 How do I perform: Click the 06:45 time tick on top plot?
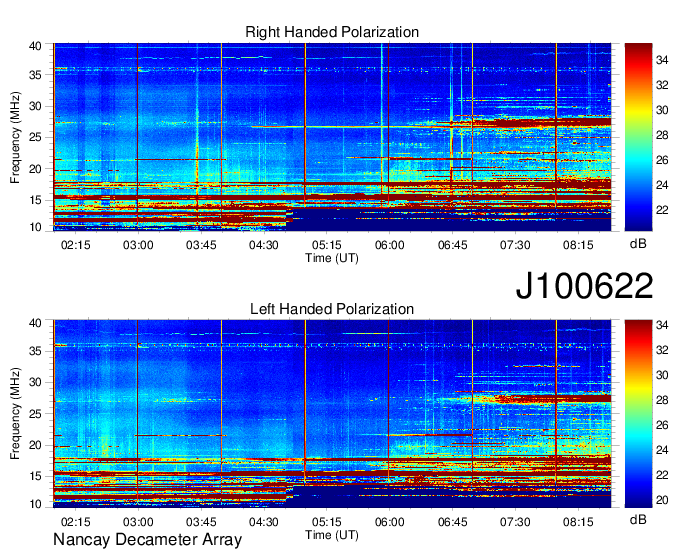point(452,245)
